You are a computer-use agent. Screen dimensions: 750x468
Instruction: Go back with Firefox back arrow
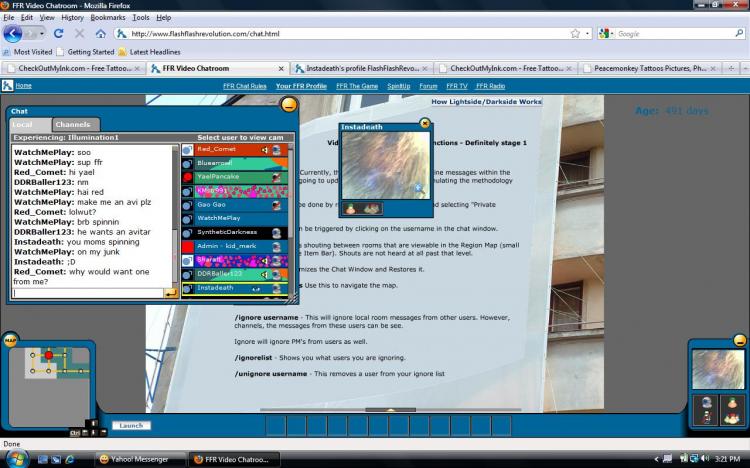(13, 33)
